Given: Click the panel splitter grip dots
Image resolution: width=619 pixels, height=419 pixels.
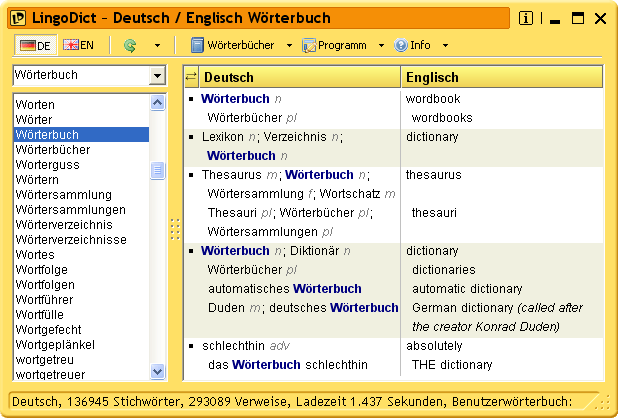Looking at the screenshot, I should click(175, 229).
